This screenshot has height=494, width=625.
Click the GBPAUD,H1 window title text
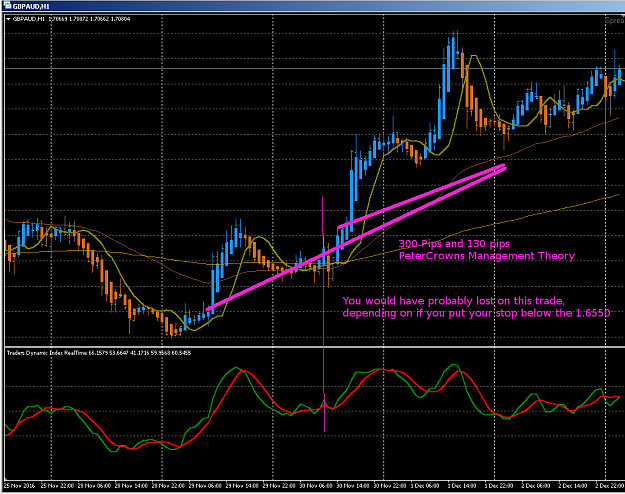31,6
